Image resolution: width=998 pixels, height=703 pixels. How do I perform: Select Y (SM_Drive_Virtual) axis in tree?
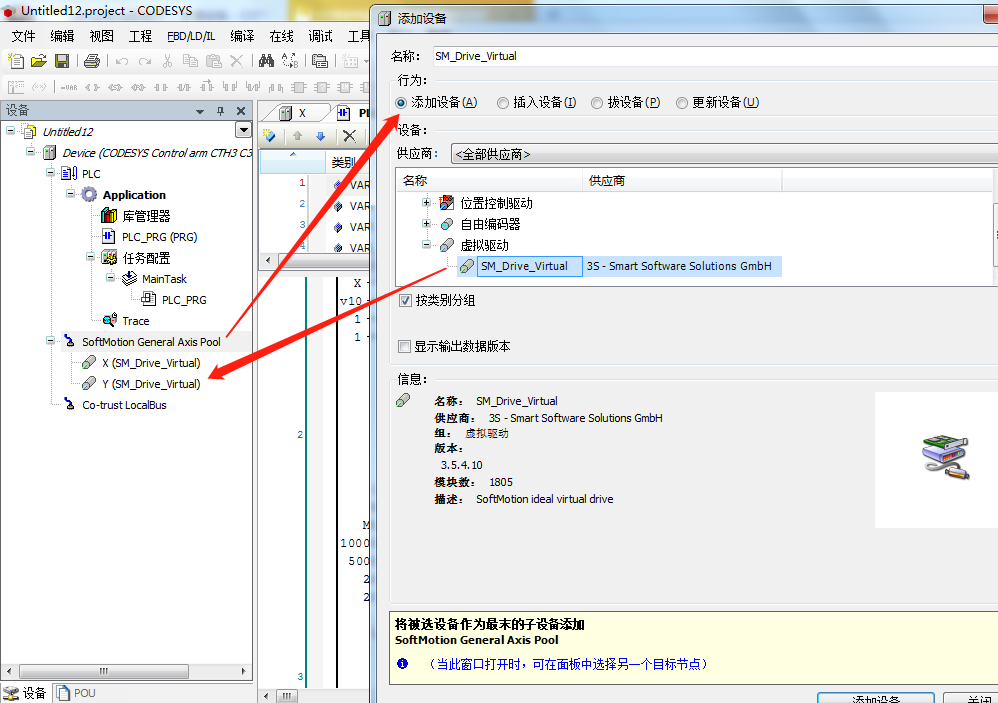click(x=151, y=384)
